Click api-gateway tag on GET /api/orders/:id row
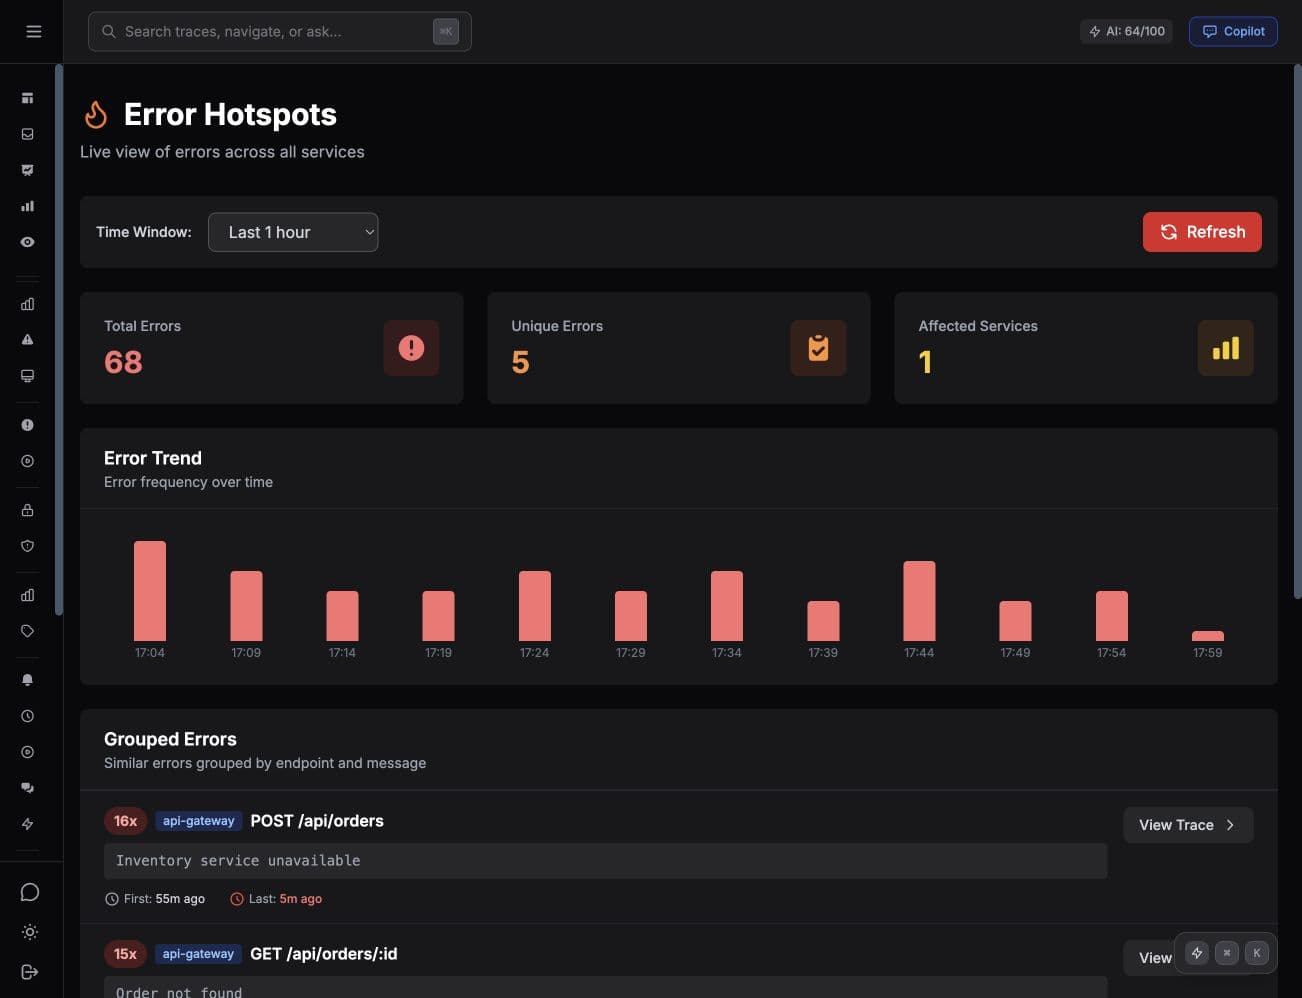 198,954
